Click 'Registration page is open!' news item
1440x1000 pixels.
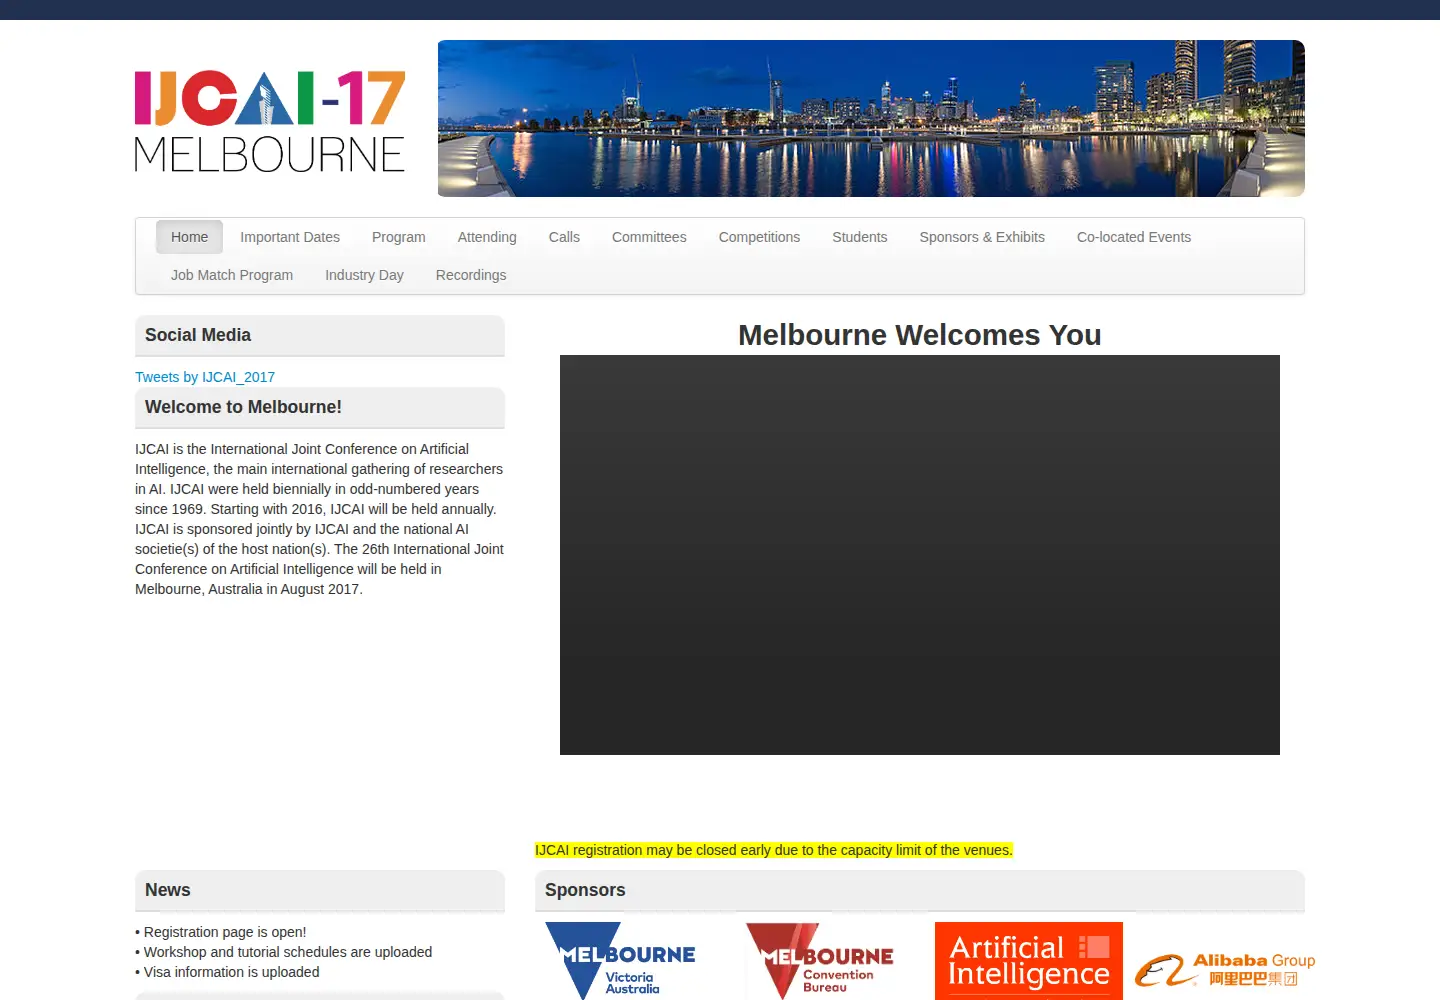tap(221, 932)
